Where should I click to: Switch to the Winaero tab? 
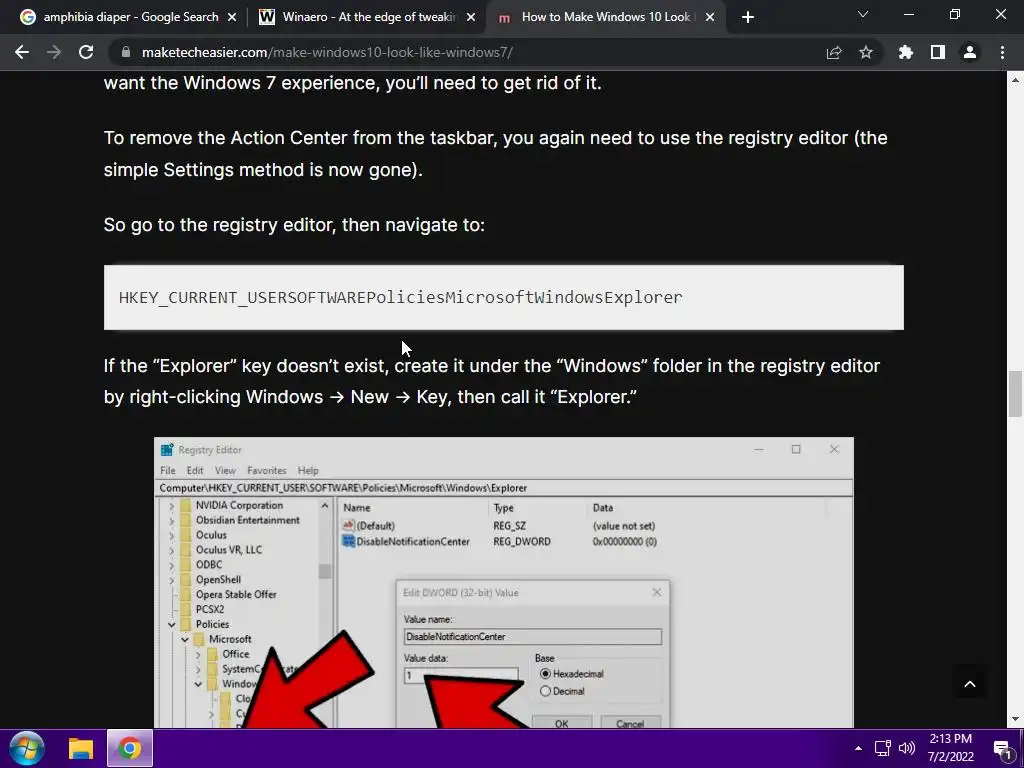click(368, 17)
